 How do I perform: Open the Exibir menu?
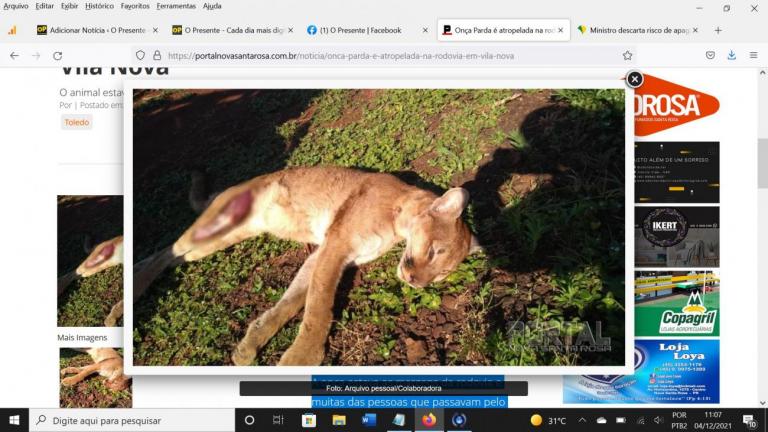click(70, 6)
